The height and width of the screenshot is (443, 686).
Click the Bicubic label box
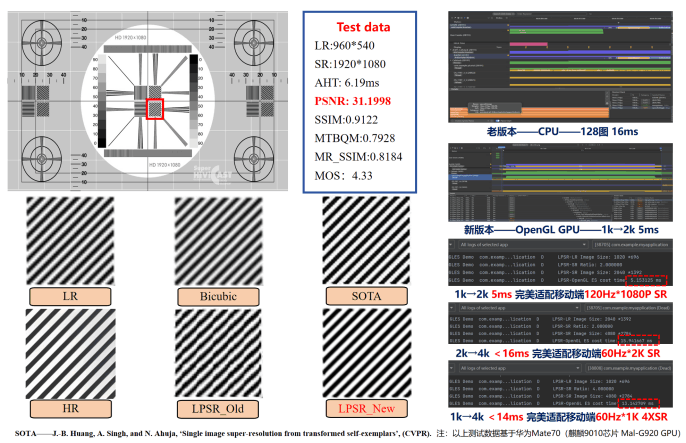coord(218,296)
